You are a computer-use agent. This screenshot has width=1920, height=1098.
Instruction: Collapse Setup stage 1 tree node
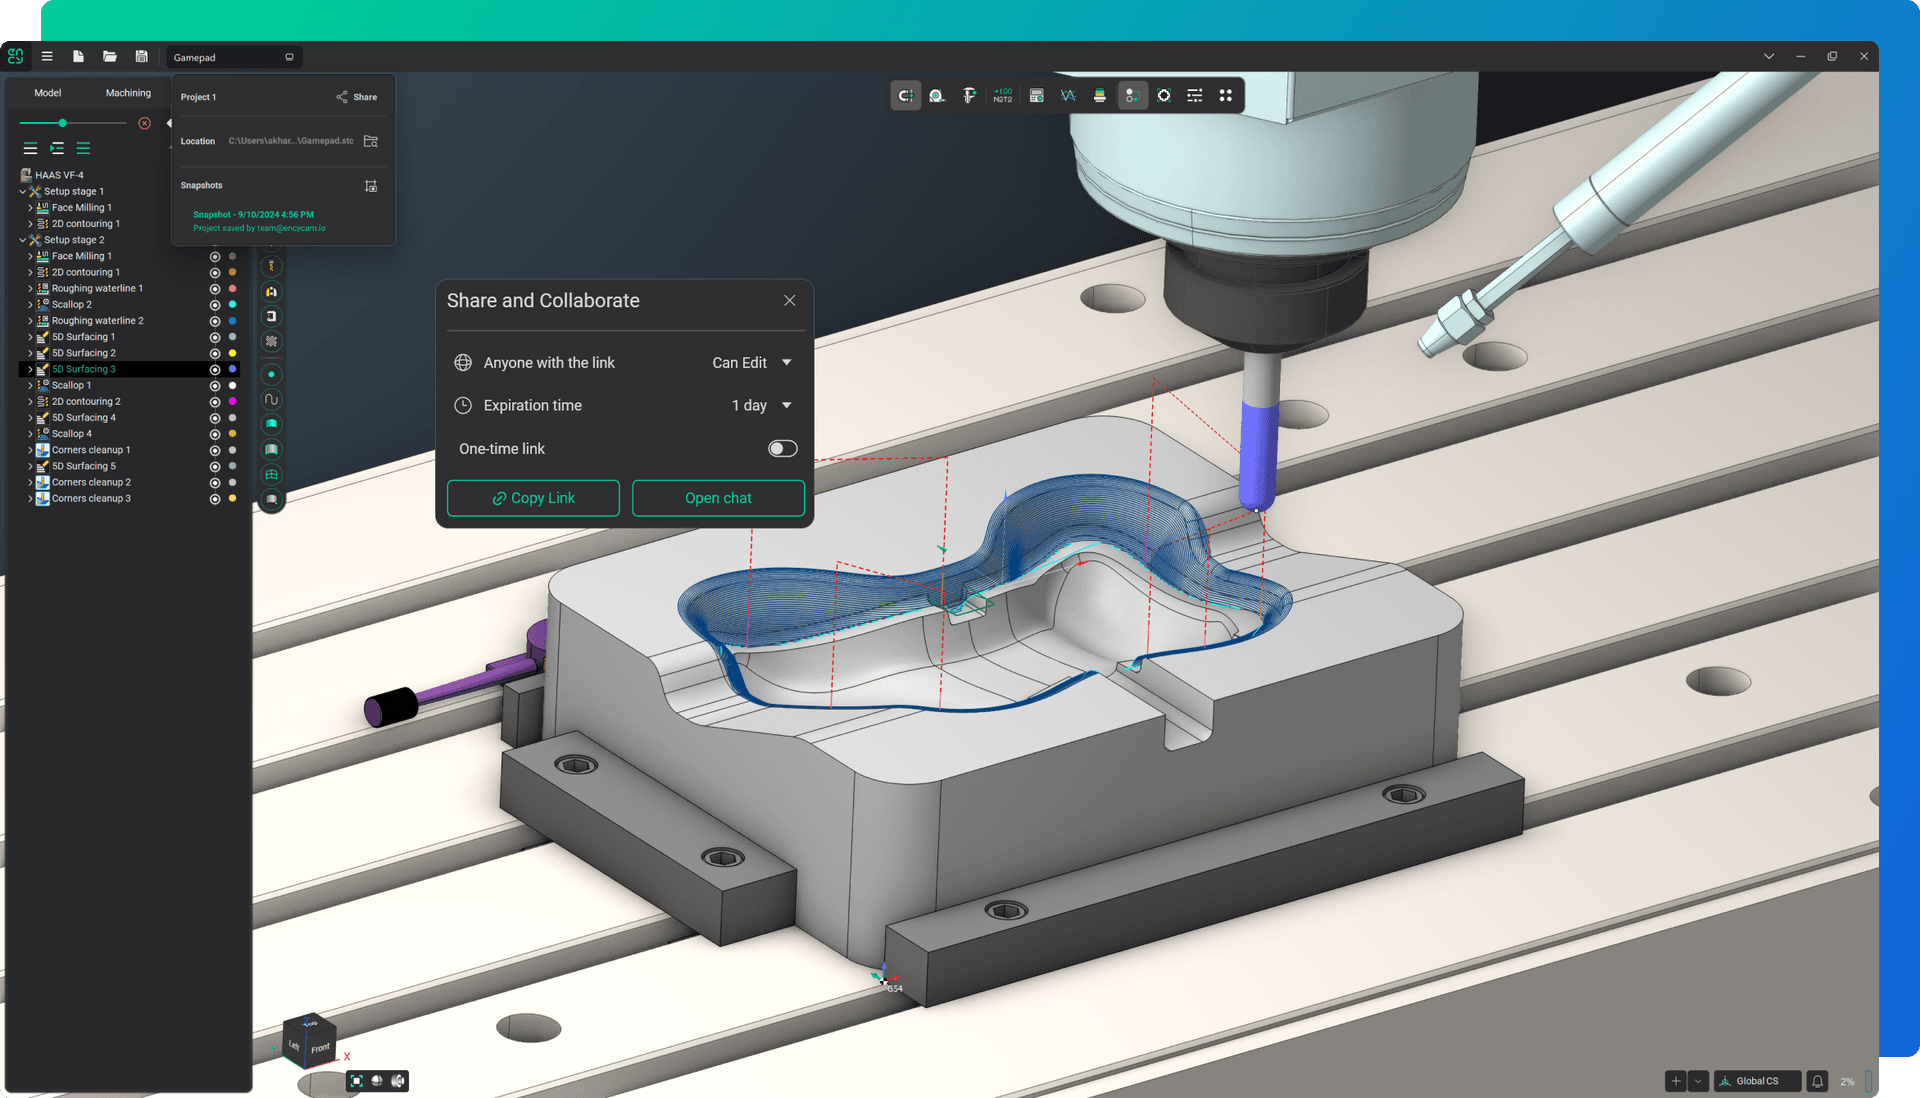23,192
